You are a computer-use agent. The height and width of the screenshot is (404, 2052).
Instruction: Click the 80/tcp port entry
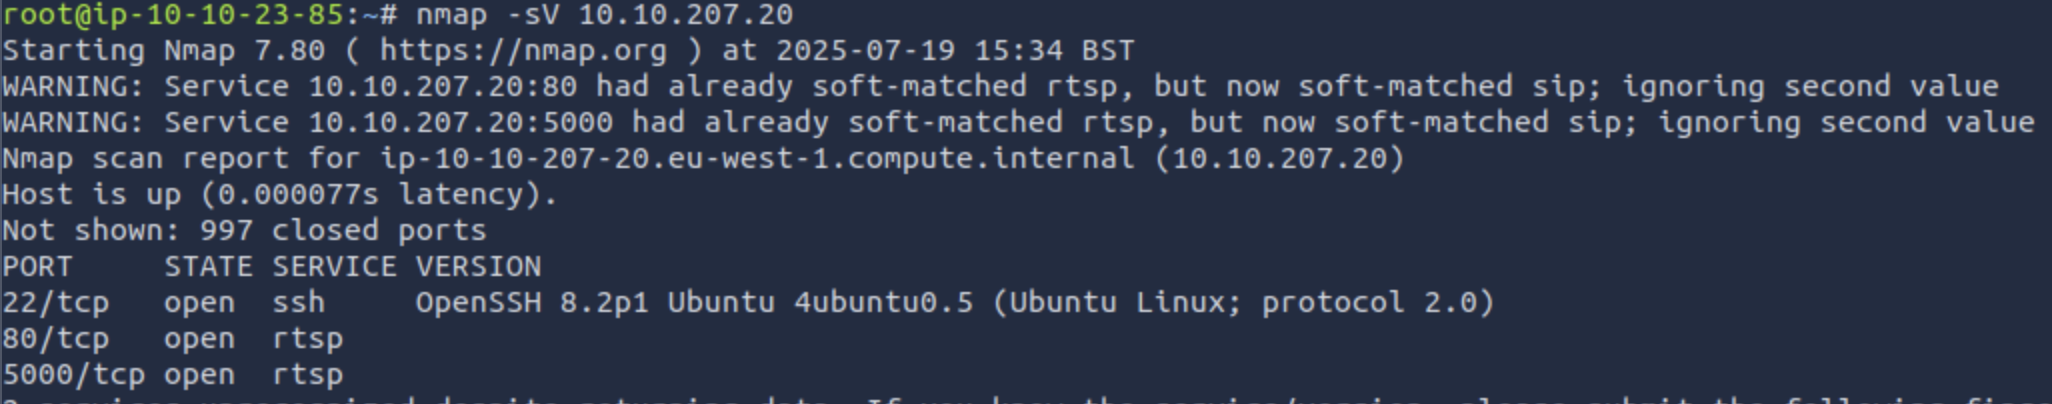pyautogui.click(x=56, y=339)
